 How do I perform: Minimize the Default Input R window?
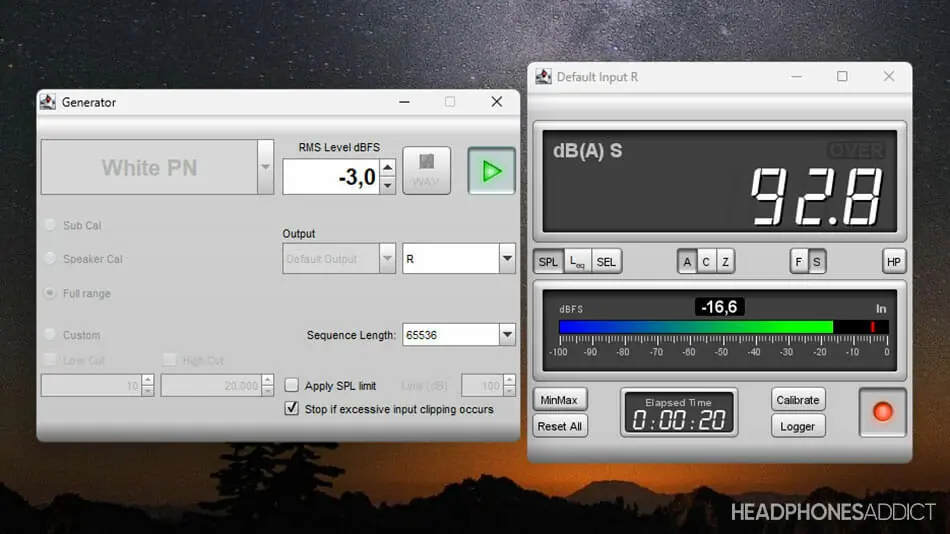click(797, 76)
